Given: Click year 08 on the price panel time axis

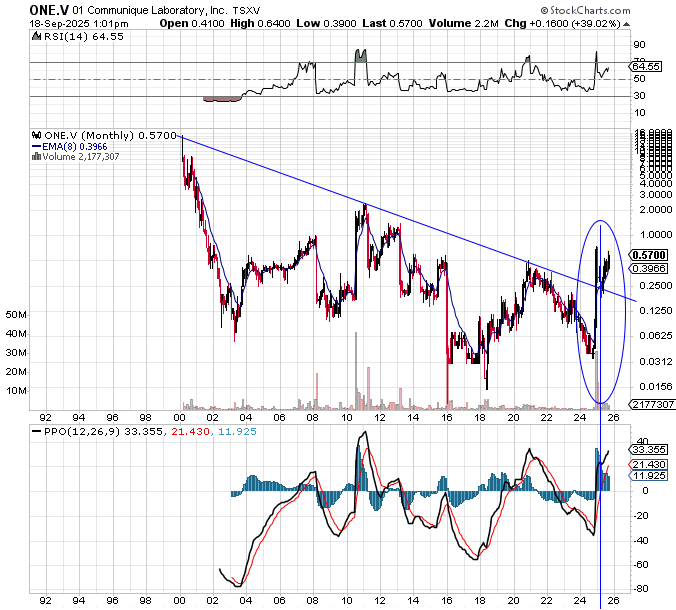Looking at the screenshot, I should pyautogui.click(x=313, y=417).
